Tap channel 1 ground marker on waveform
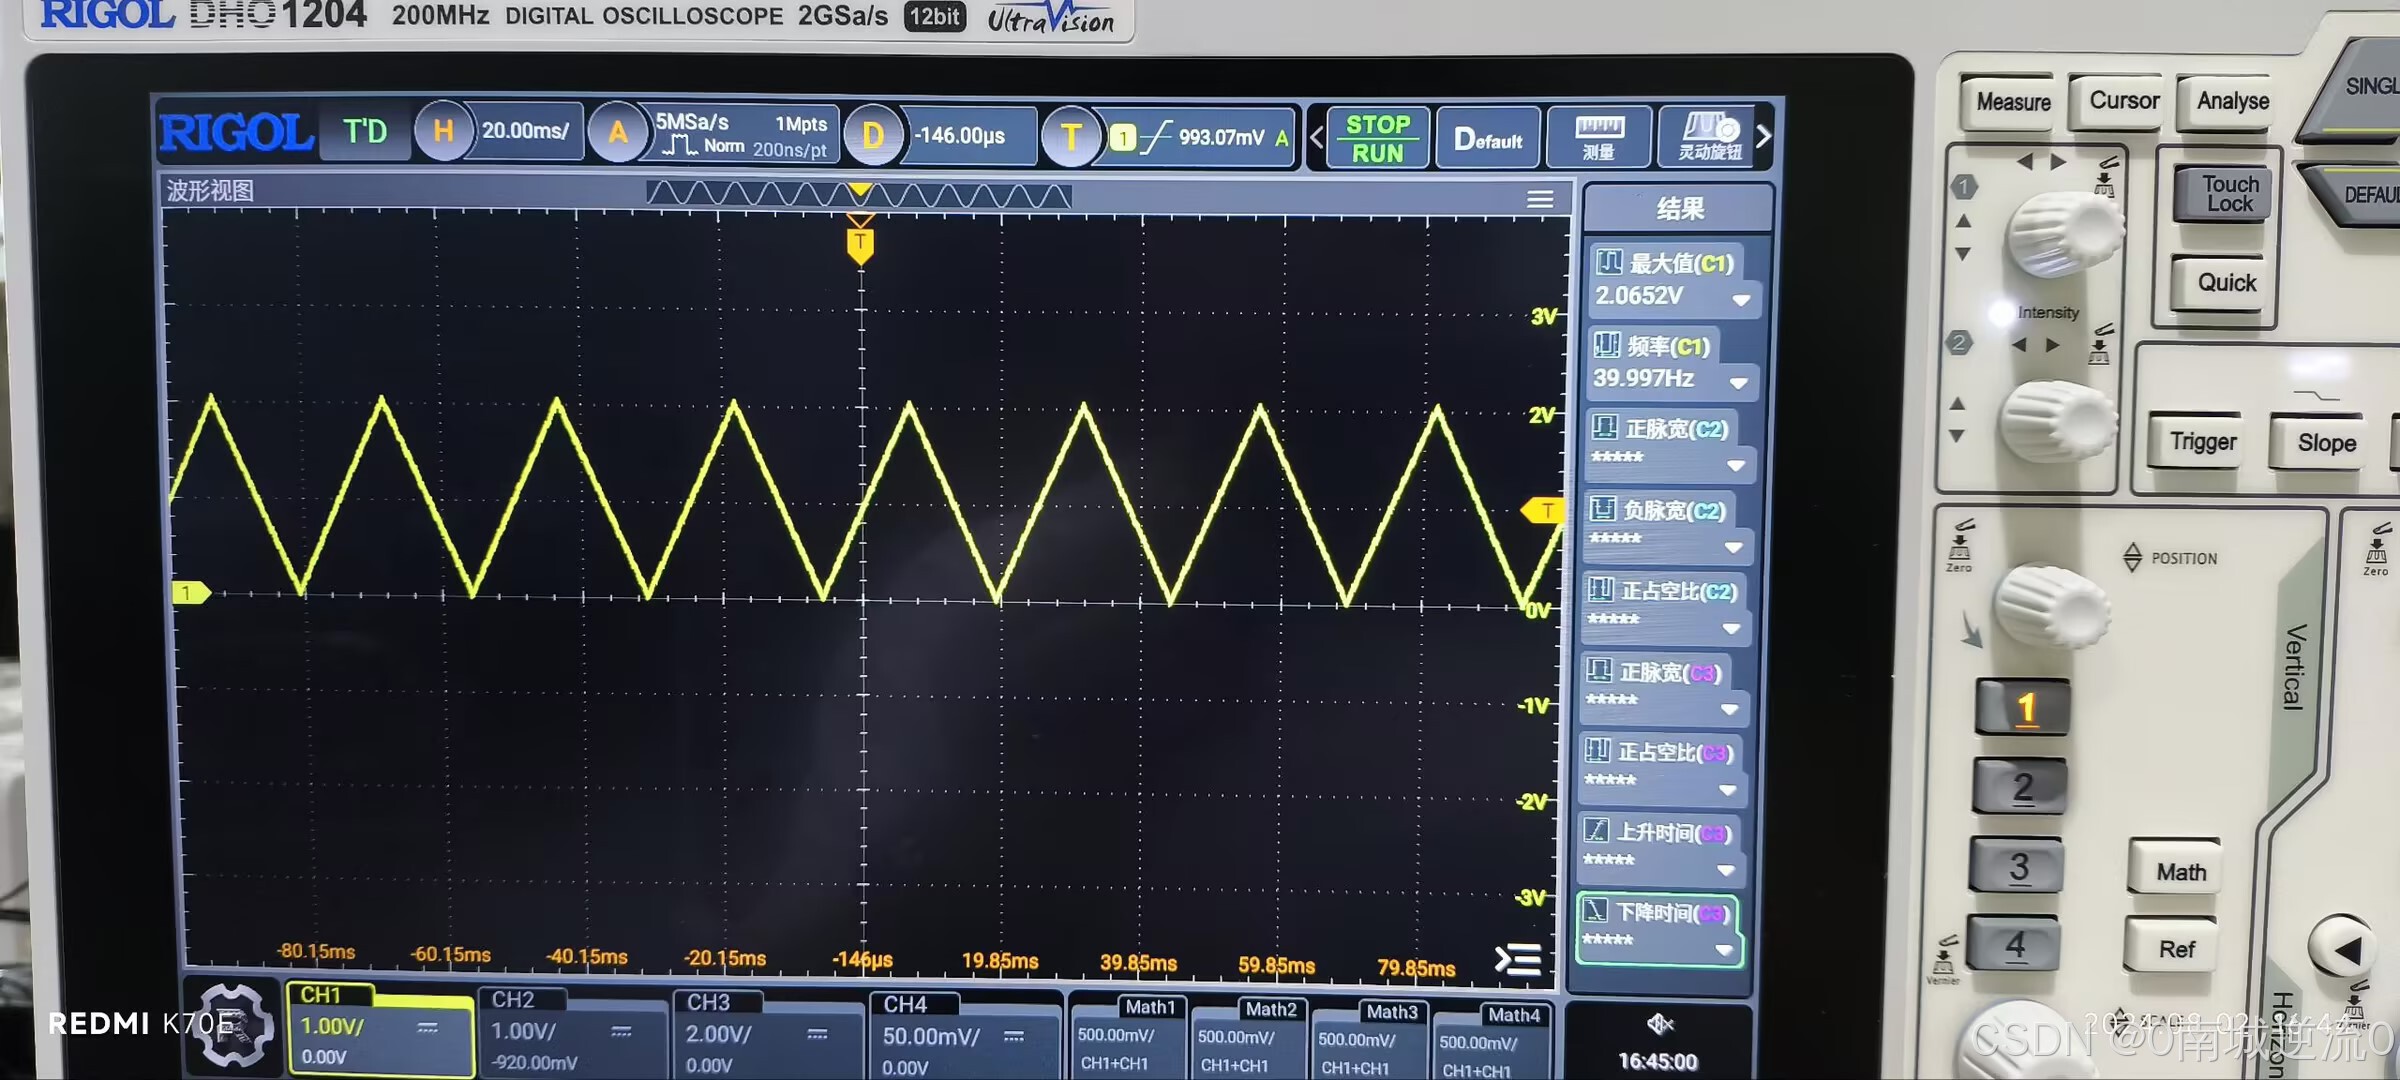Screen dimensions: 2400x1080 pos(190,593)
